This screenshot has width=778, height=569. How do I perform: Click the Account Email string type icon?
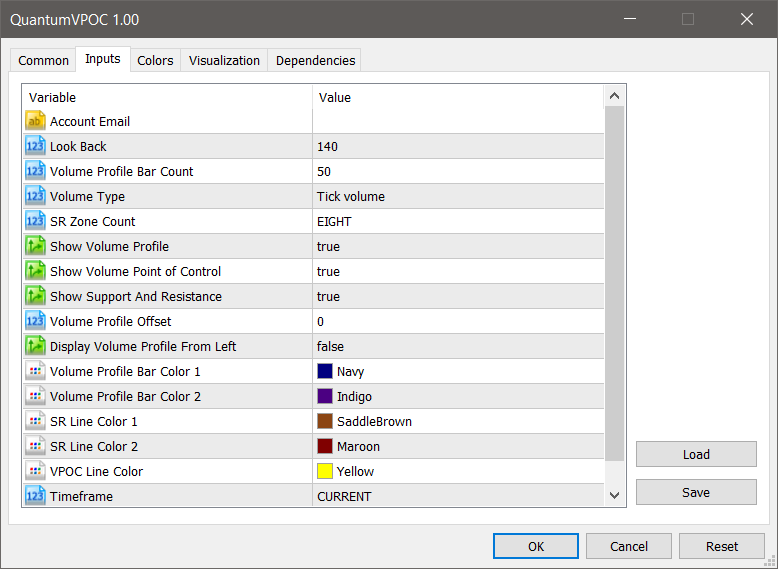tap(35, 121)
